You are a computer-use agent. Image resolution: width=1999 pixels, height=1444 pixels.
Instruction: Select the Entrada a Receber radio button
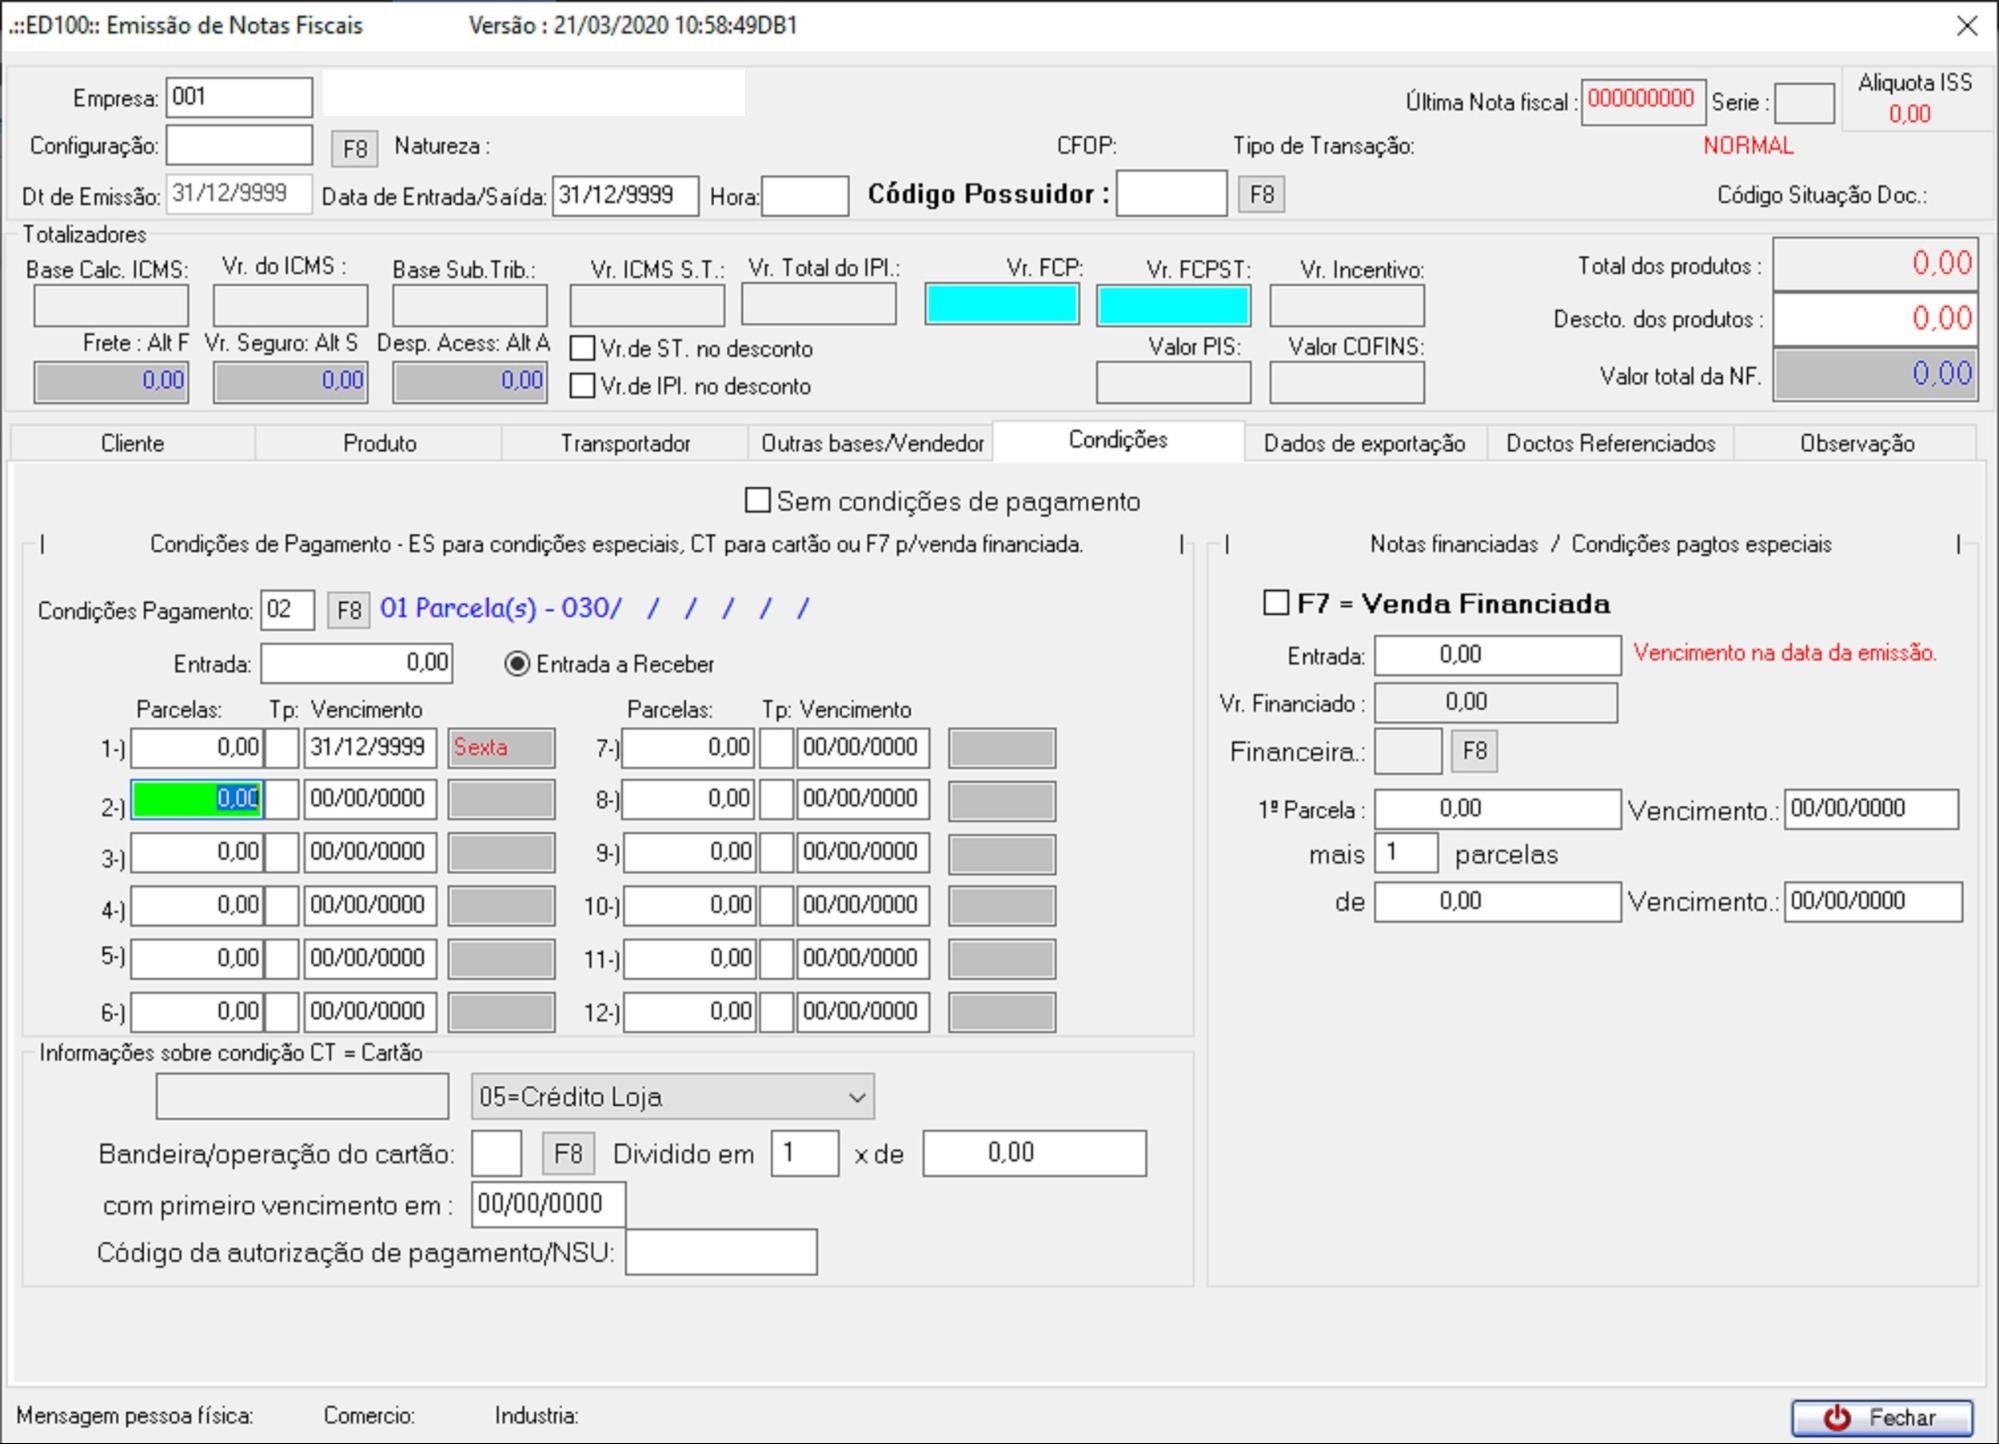click(517, 664)
